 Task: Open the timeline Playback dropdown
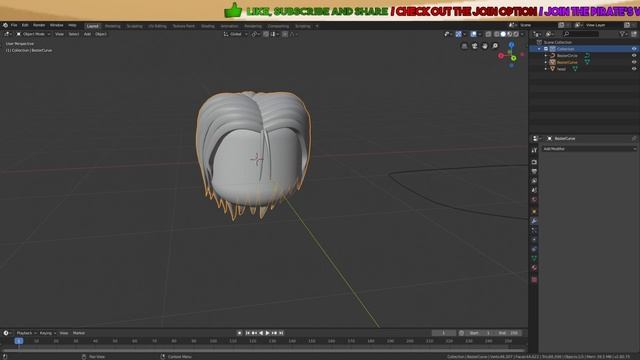click(x=27, y=333)
